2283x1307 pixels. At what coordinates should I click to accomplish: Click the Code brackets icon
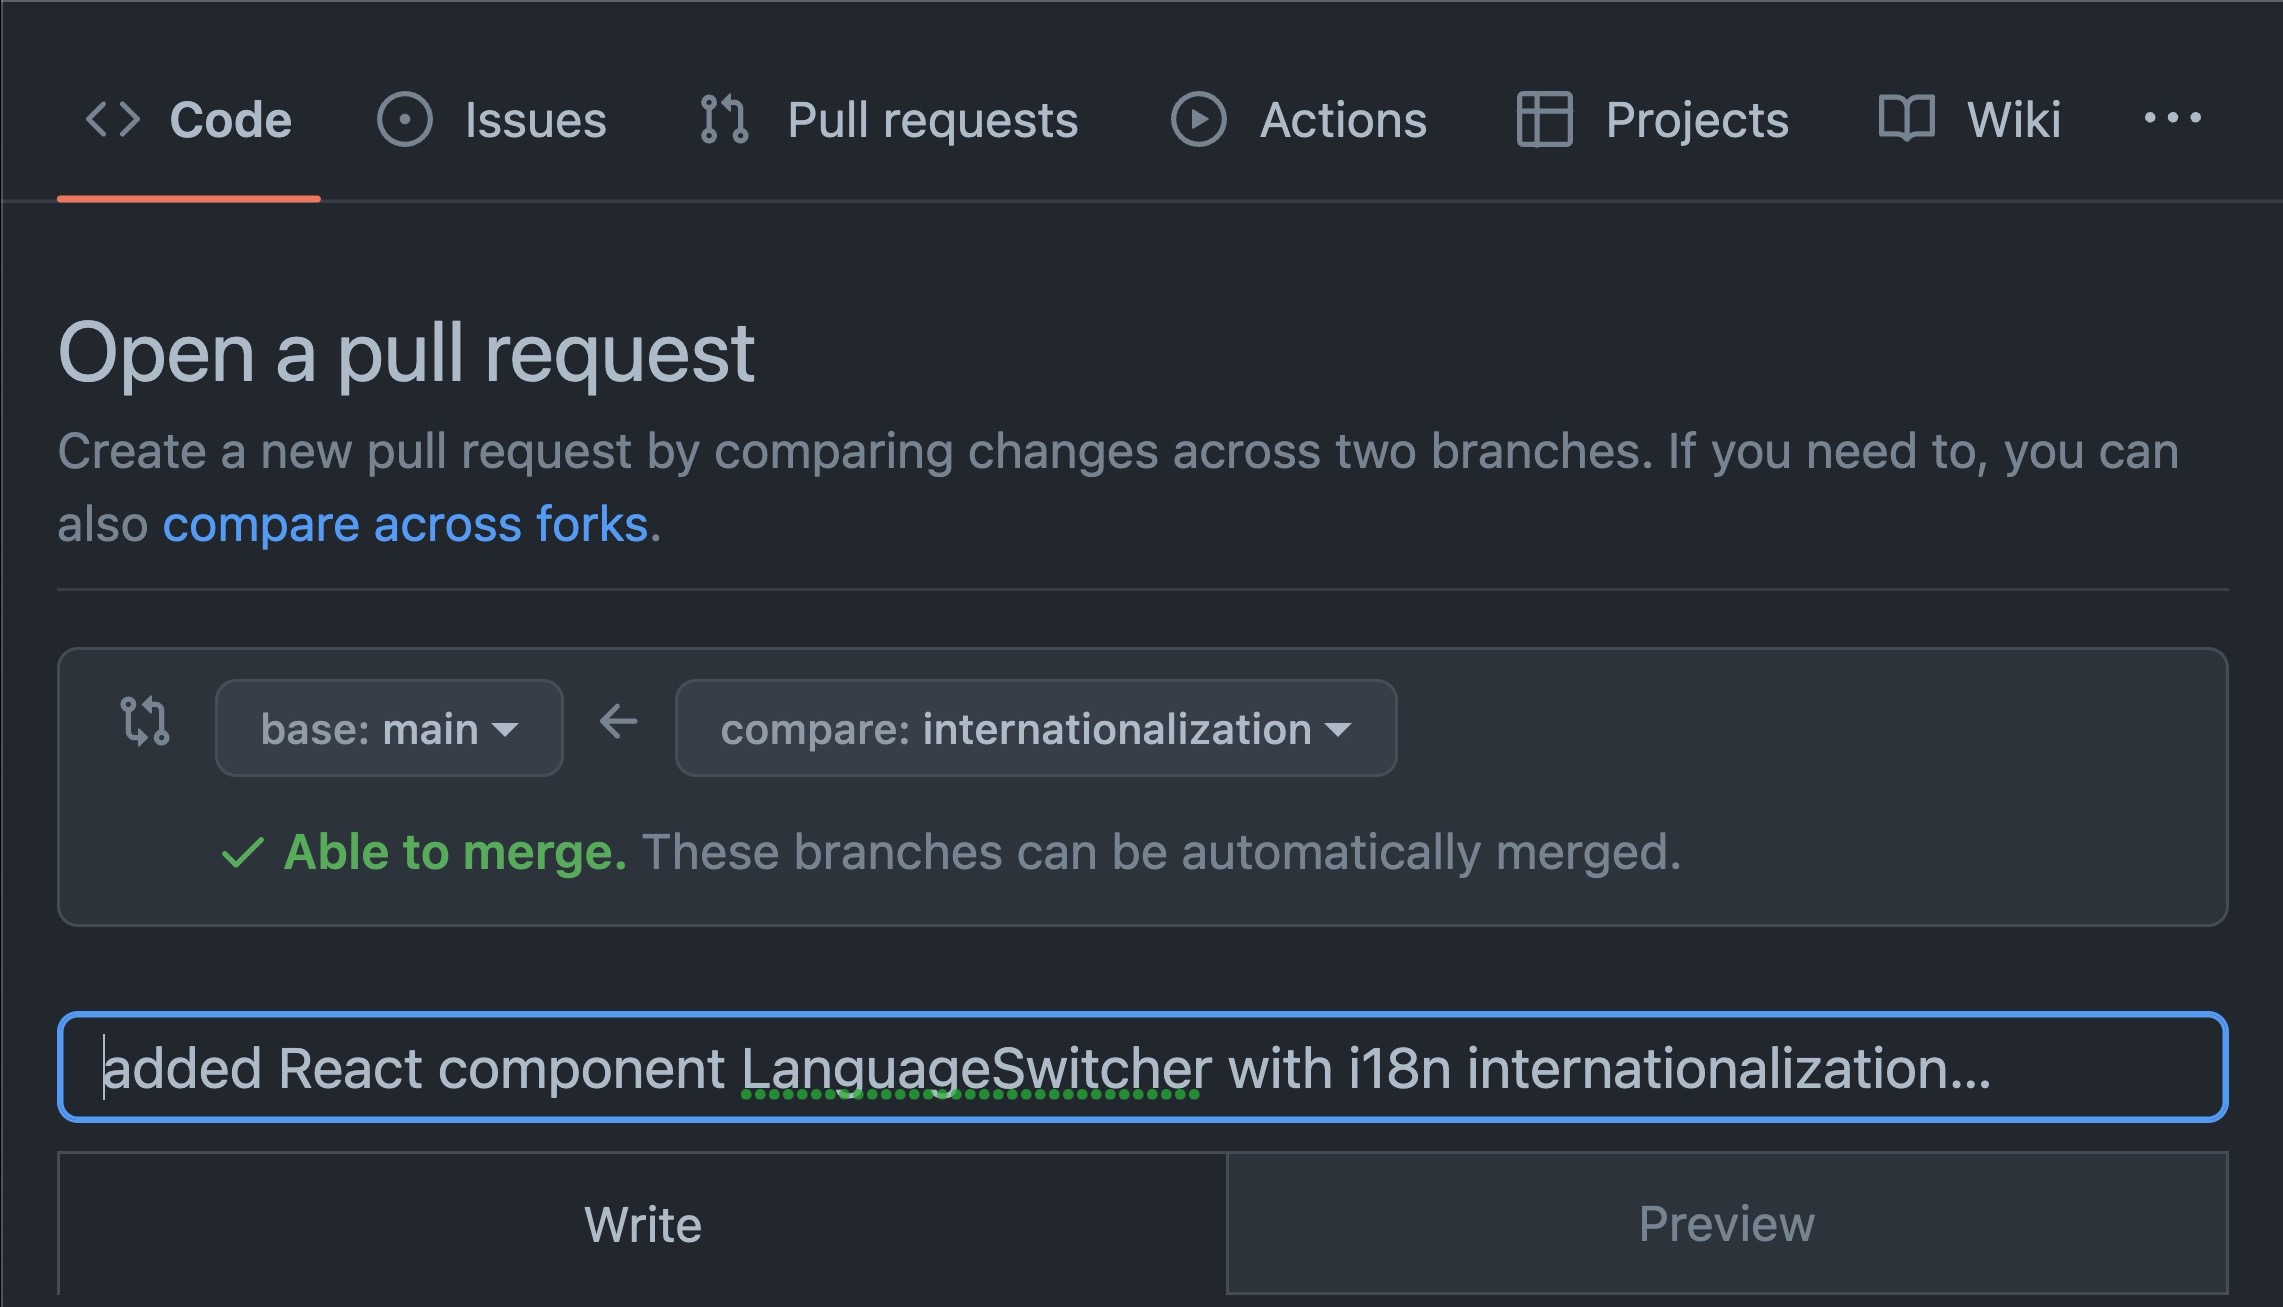pyautogui.click(x=113, y=119)
